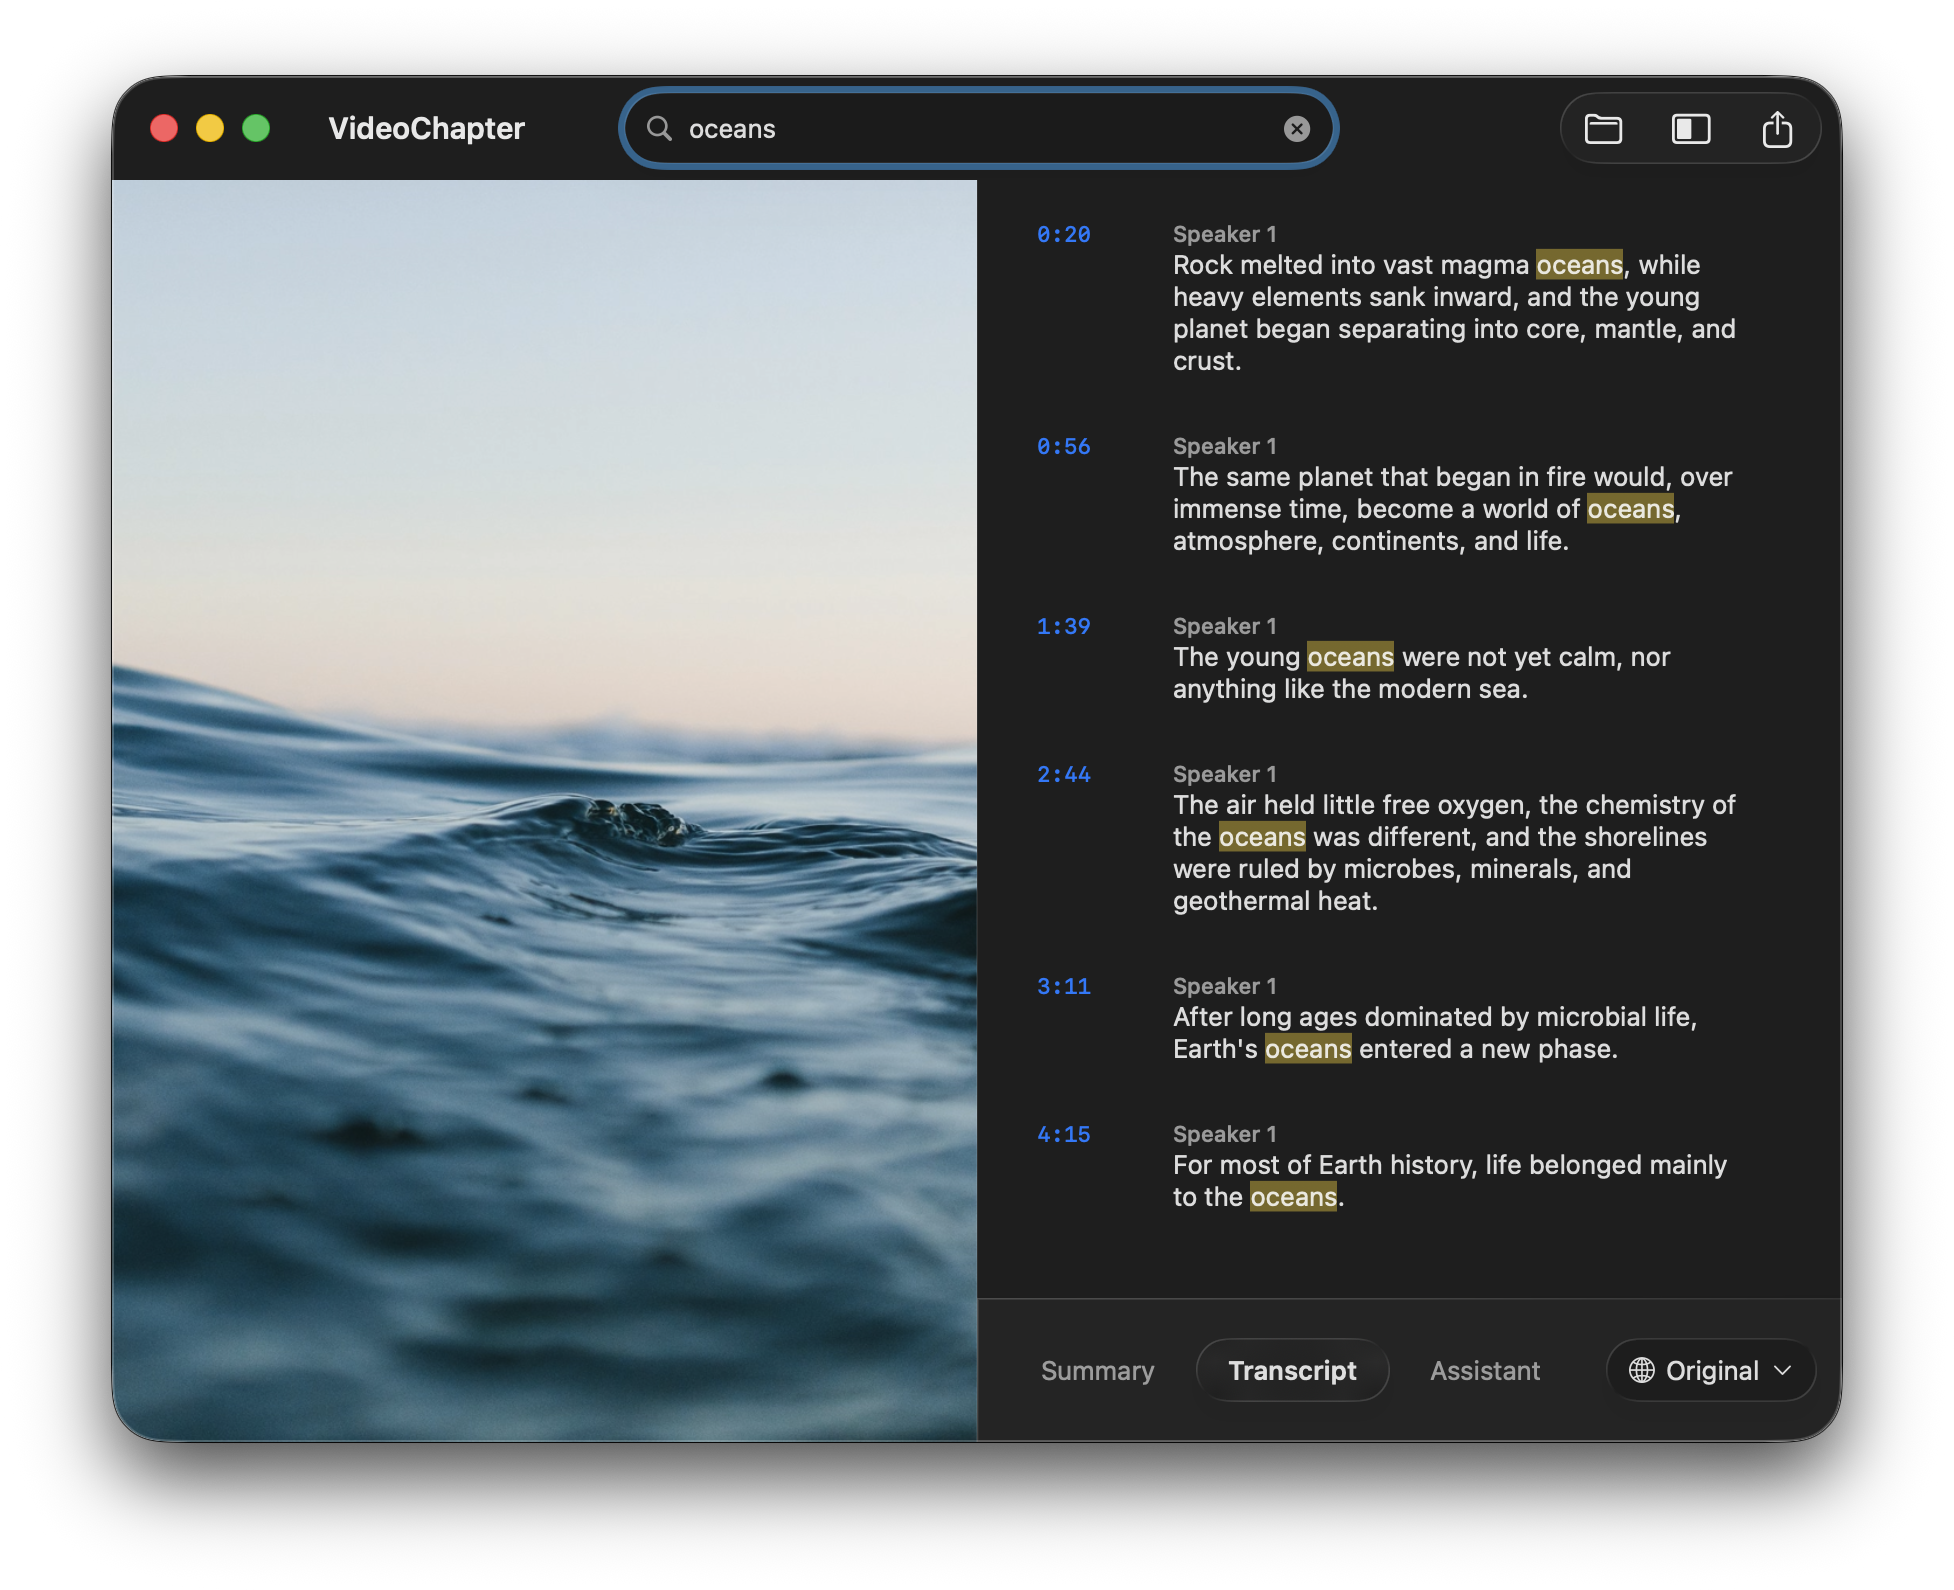
Task: Jump to timestamp 0:20
Action: click(x=1063, y=233)
